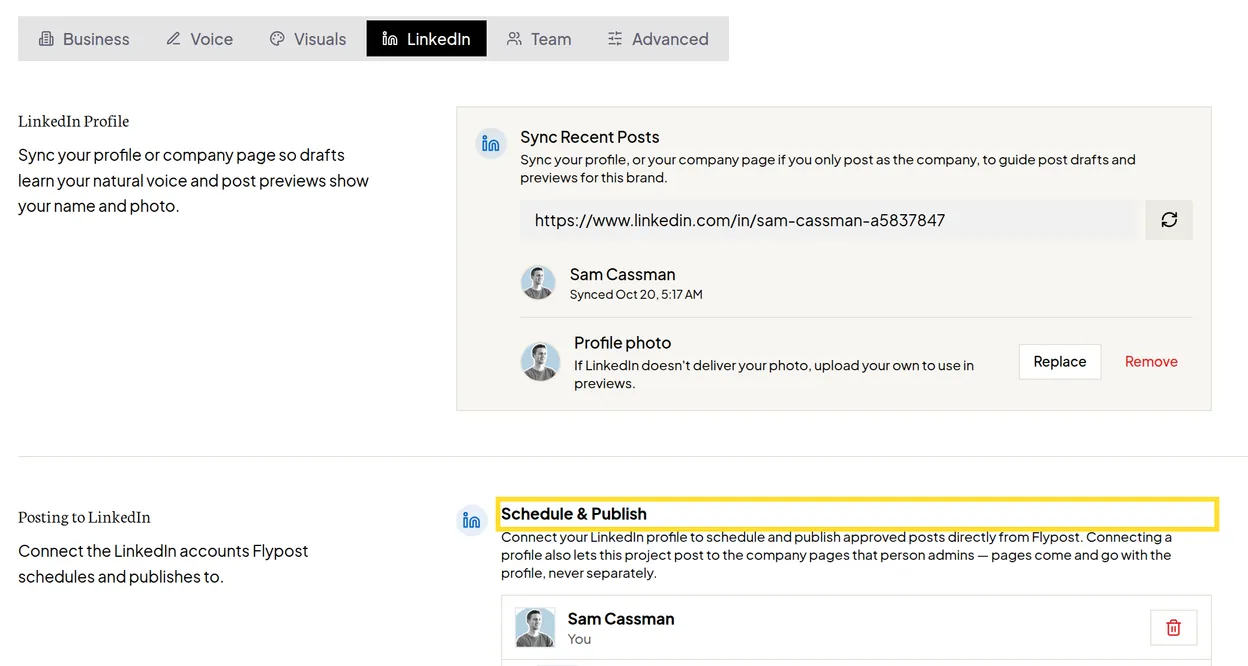
Task: Click the LinkedIn icon beside Sync Recent Posts
Action: 491,144
